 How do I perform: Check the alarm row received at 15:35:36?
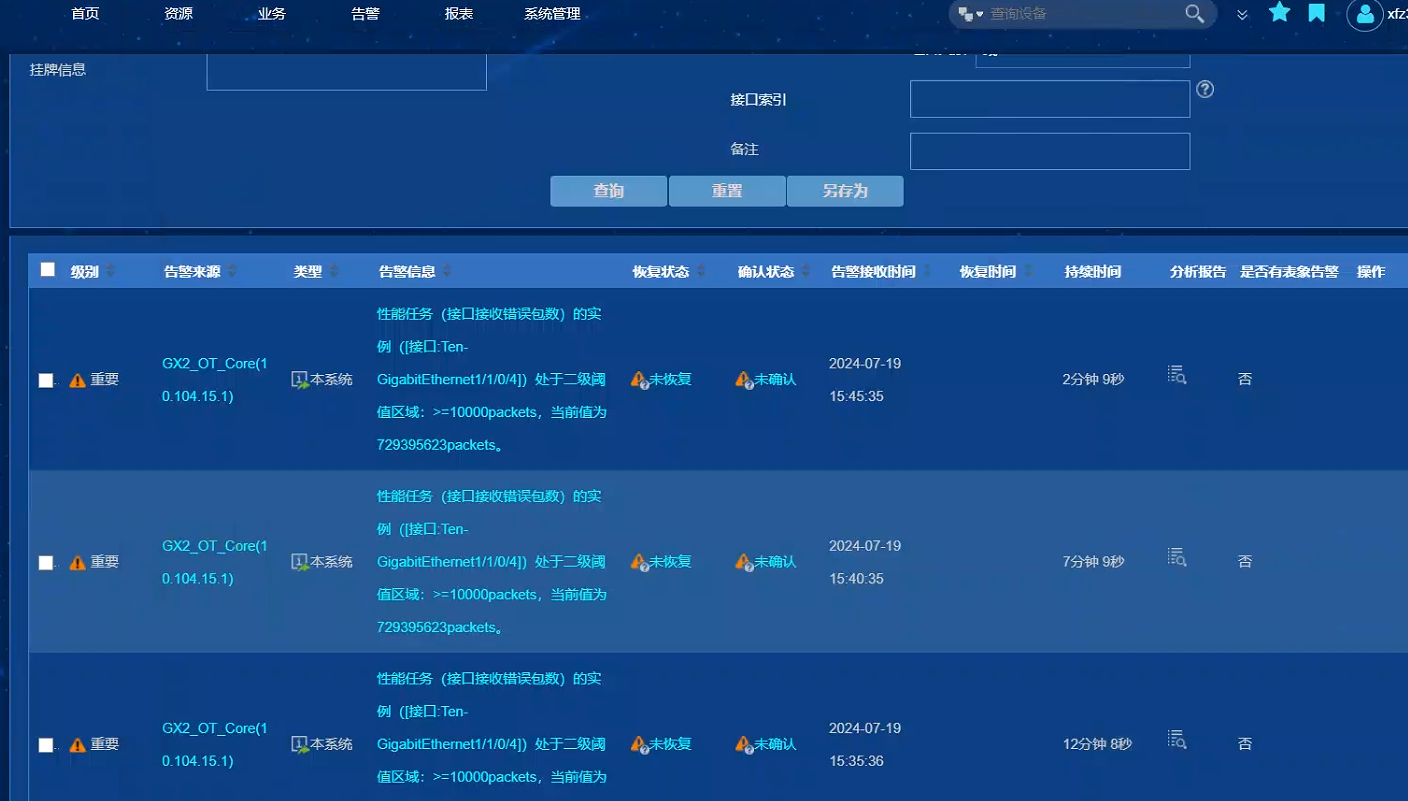tap(45, 745)
